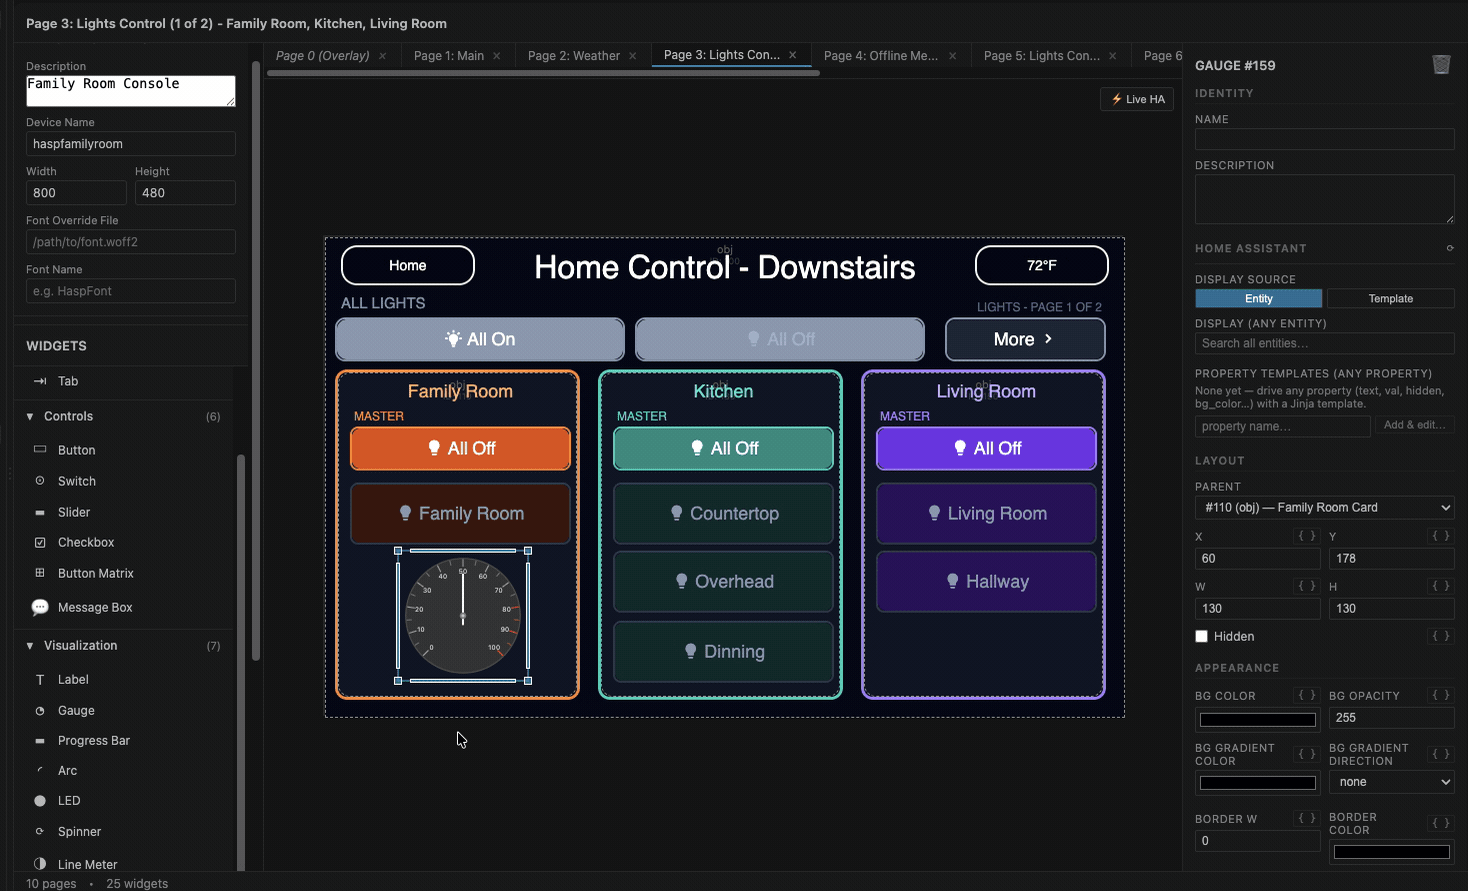Collapse the Controls widget group
Screen dimensions: 1468x891
point(30,416)
